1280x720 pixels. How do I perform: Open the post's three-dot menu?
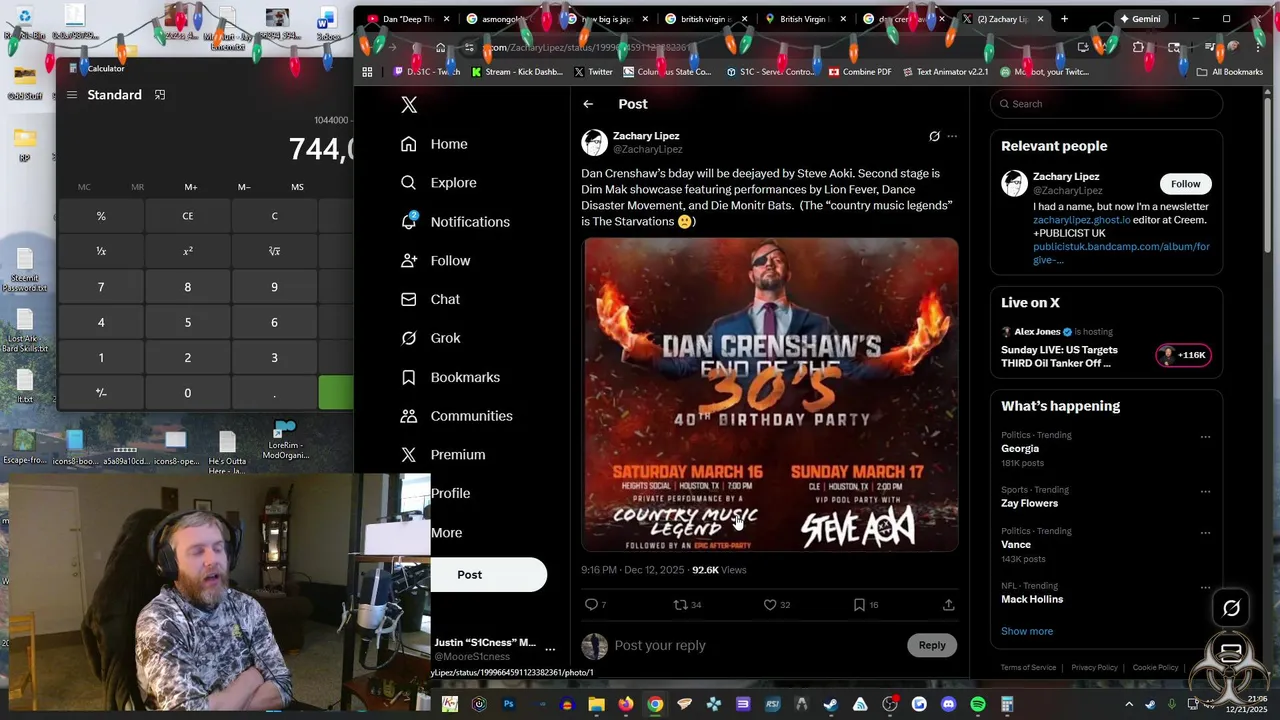point(952,136)
